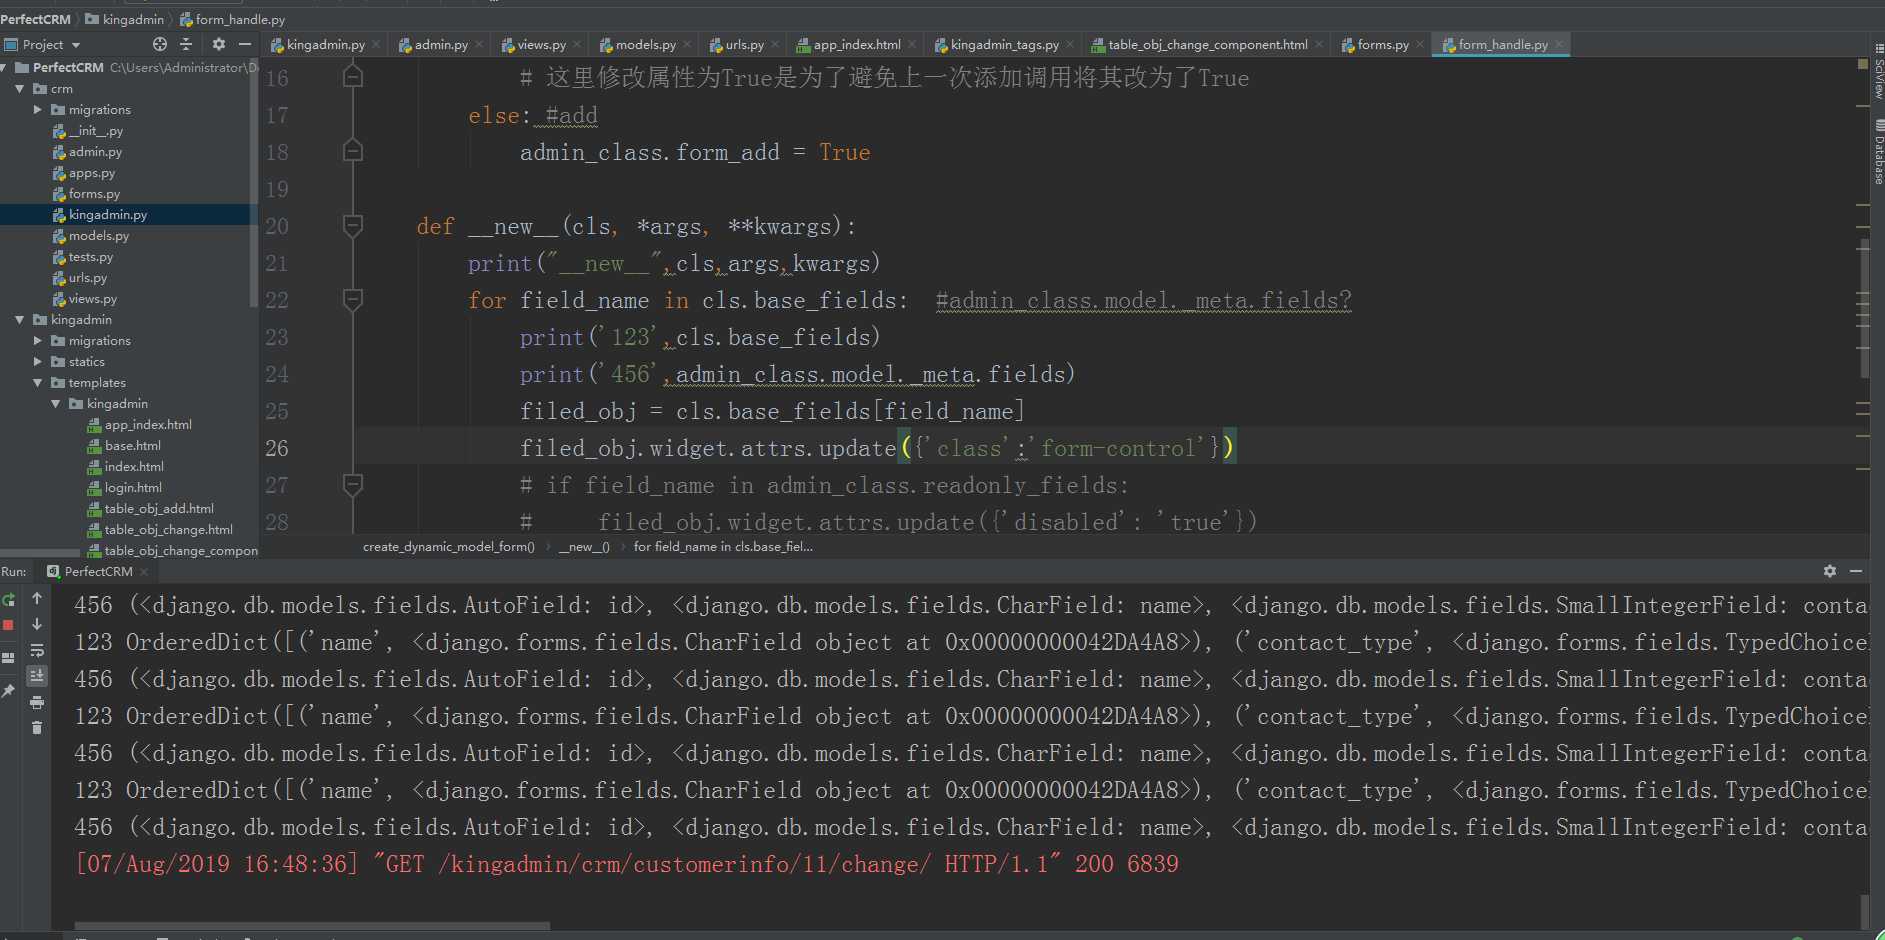Image resolution: width=1885 pixels, height=940 pixels.
Task: Collapse templates kingadmin subfolder
Action: [x=56, y=404]
